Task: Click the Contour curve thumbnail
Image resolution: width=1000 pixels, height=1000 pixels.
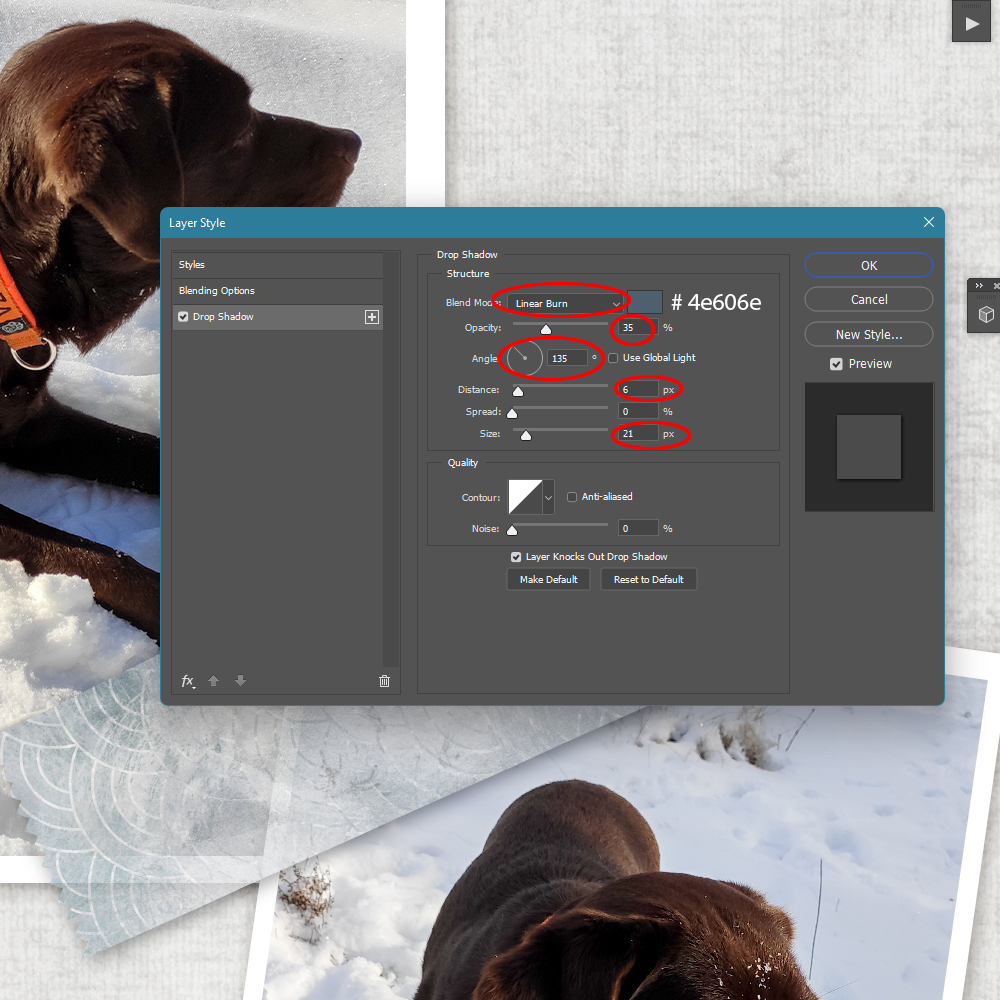Action: coord(525,497)
